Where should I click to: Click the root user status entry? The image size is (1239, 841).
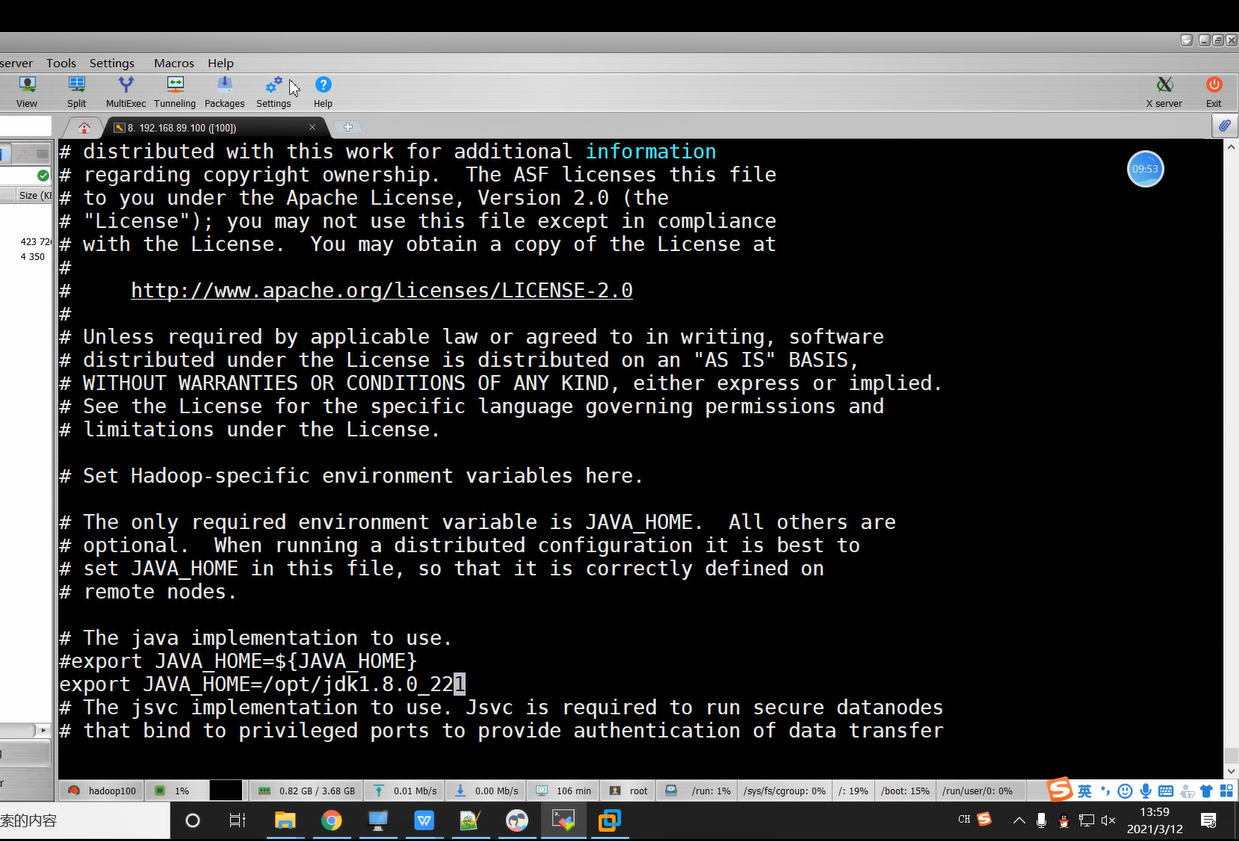coord(629,790)
